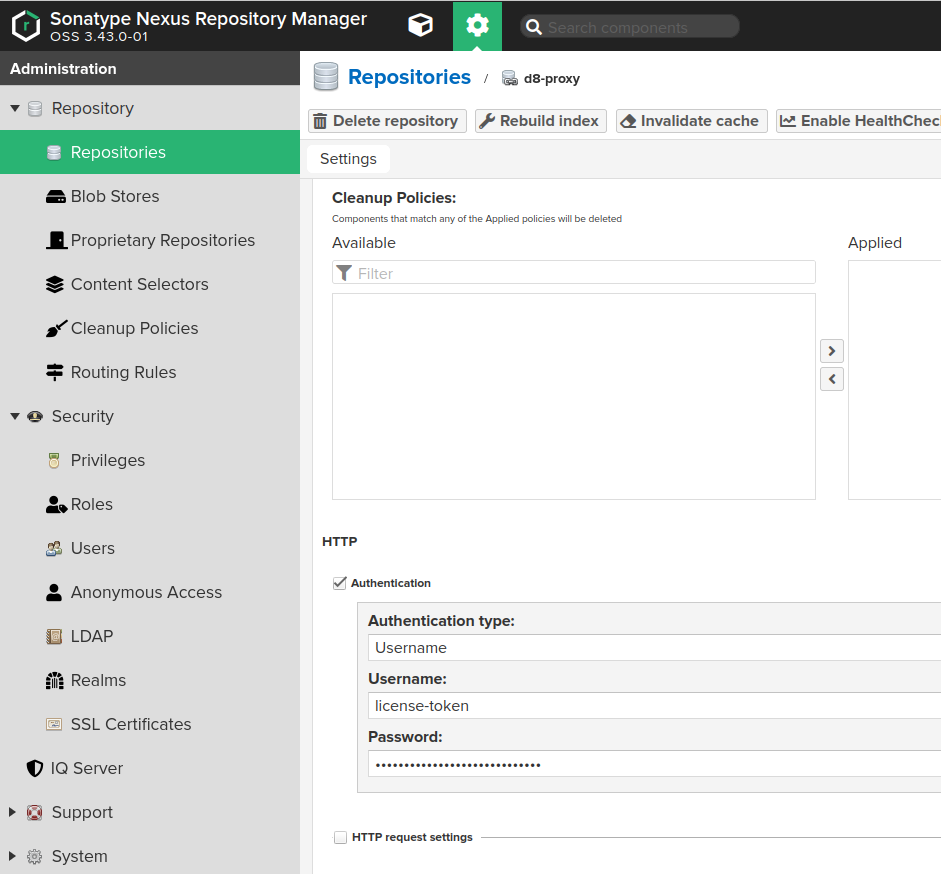Click the Routing Rules icon
Image resolution: width=941 pixels, height=874 pixels.
(x=56, y=372)
